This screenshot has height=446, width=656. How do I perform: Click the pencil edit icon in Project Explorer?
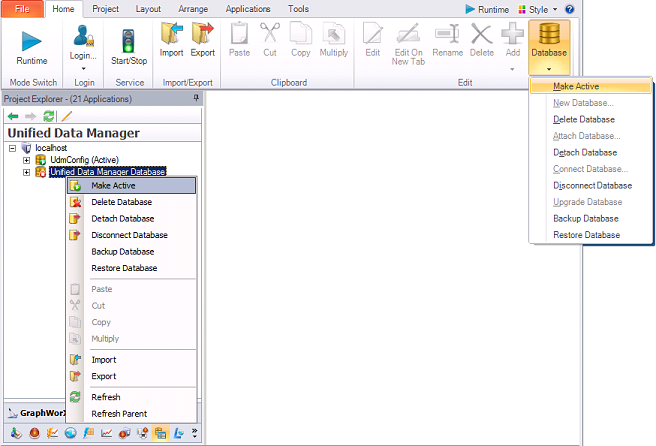(67, 117)
